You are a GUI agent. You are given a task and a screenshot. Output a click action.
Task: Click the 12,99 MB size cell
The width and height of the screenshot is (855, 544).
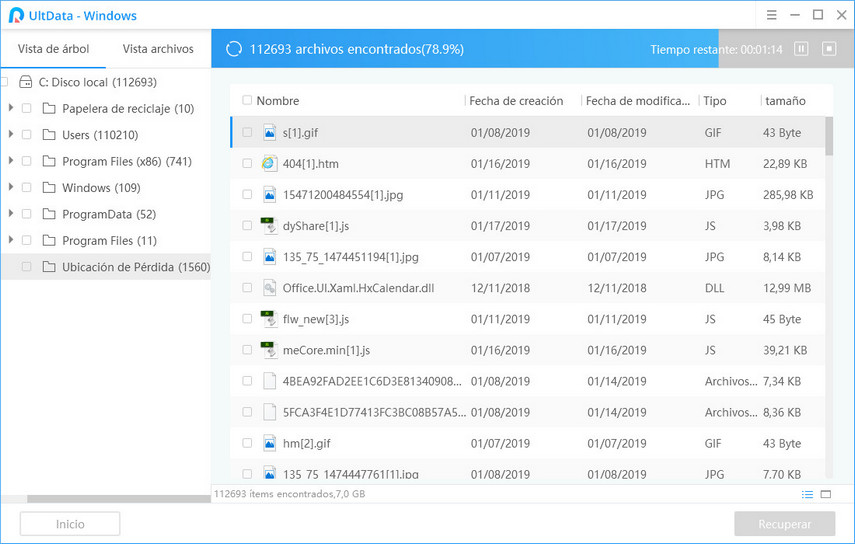pos(787,288)
